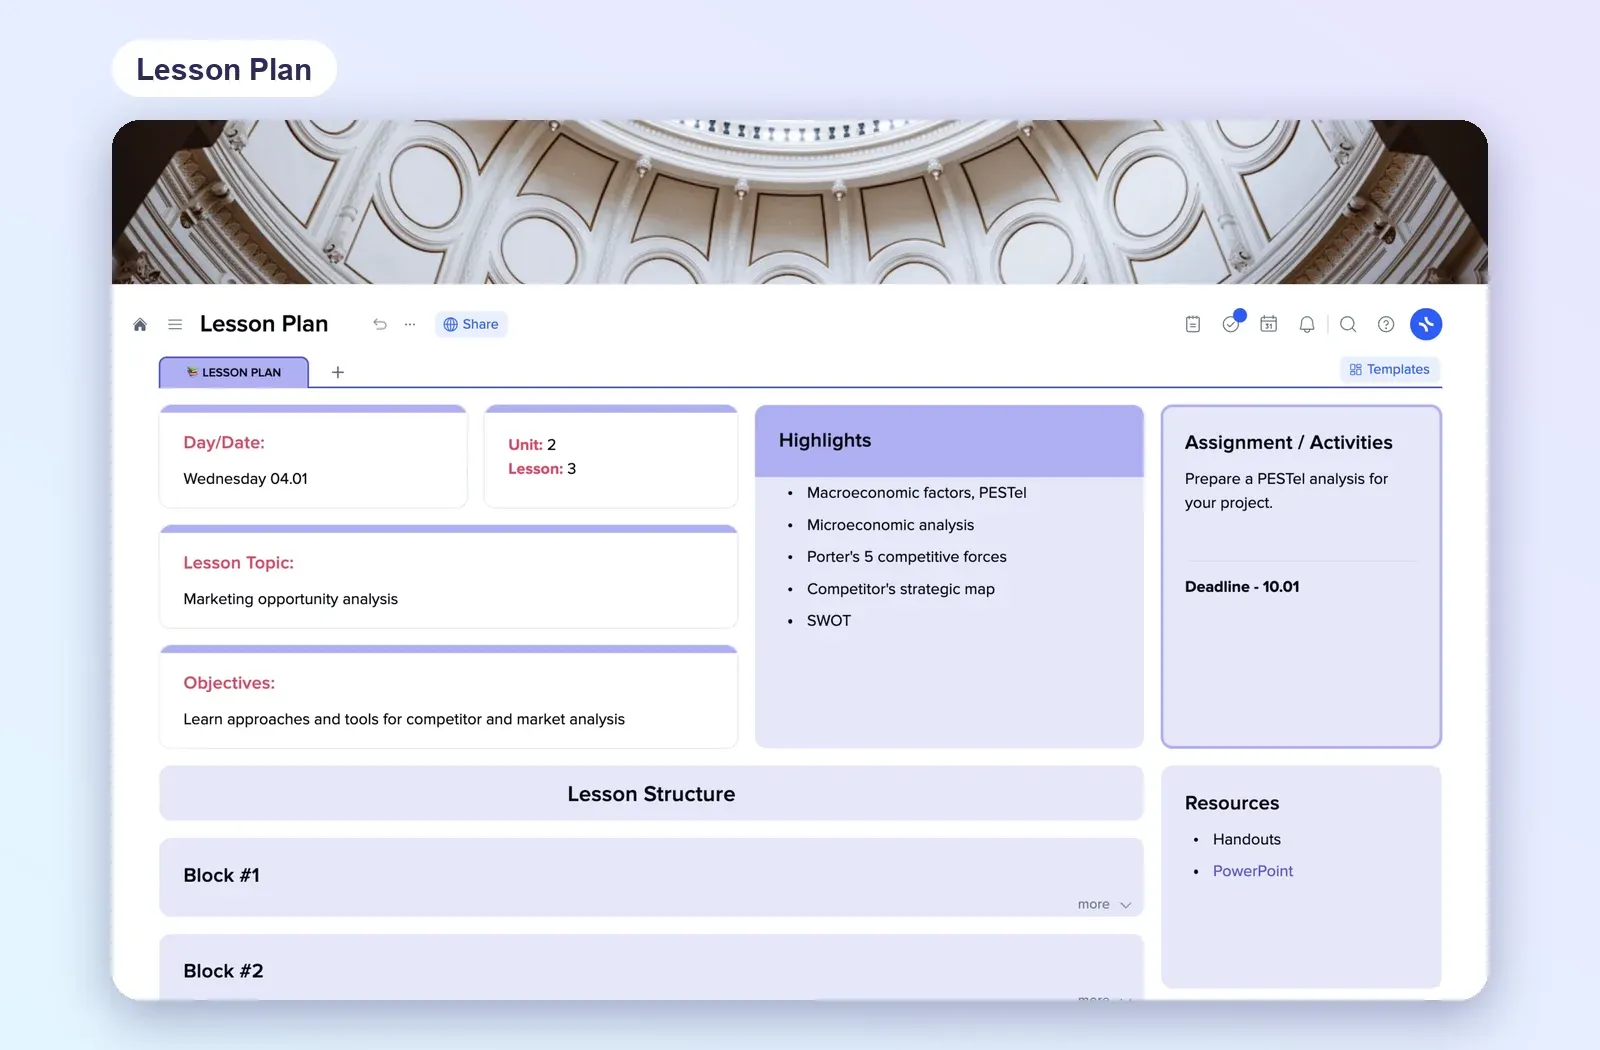This screenshot has height=1050, width=1600.
Task: Select the LESSON PLAN tab
Action: pos(234,372)
